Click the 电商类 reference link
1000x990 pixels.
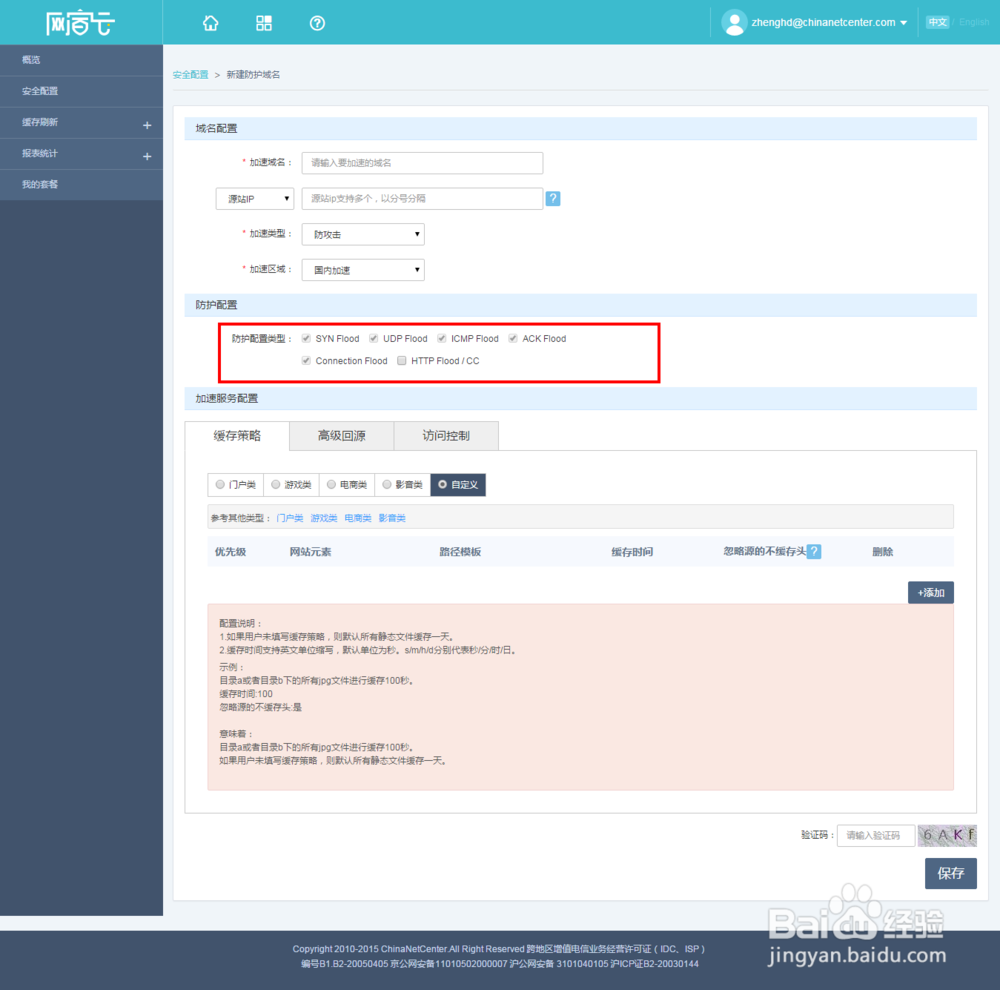click(x=358, y=518)
